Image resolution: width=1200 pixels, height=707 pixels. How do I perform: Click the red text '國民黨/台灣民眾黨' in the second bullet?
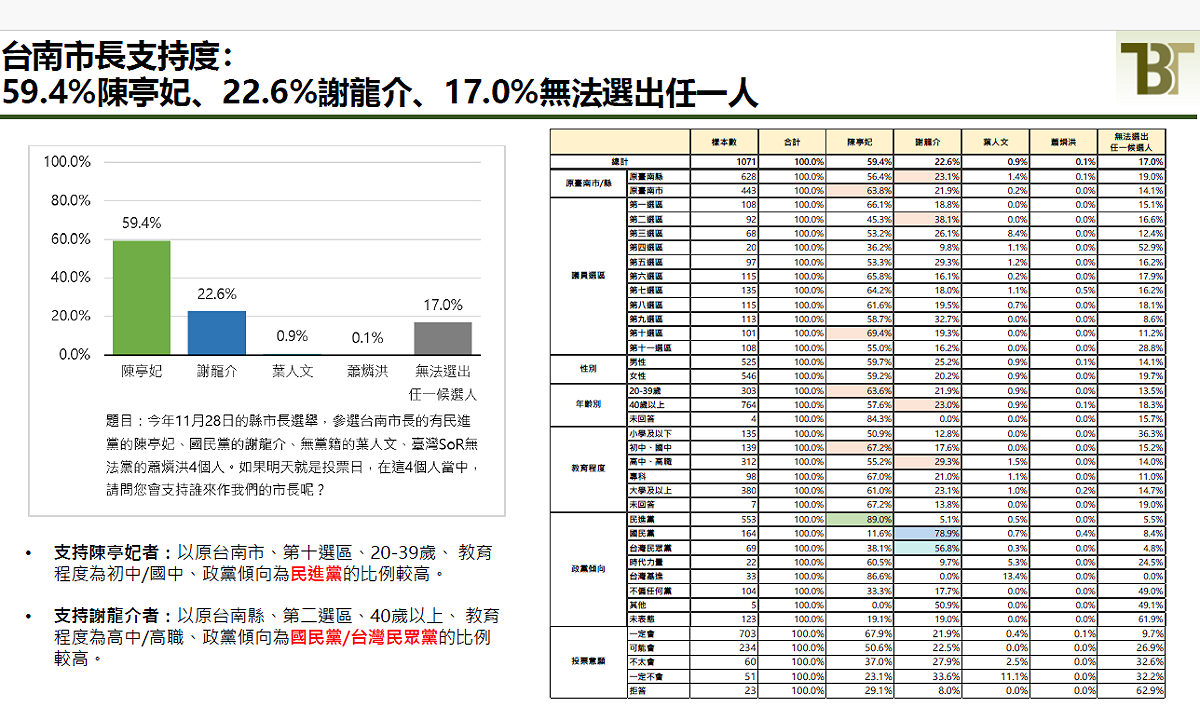[363, 639]
